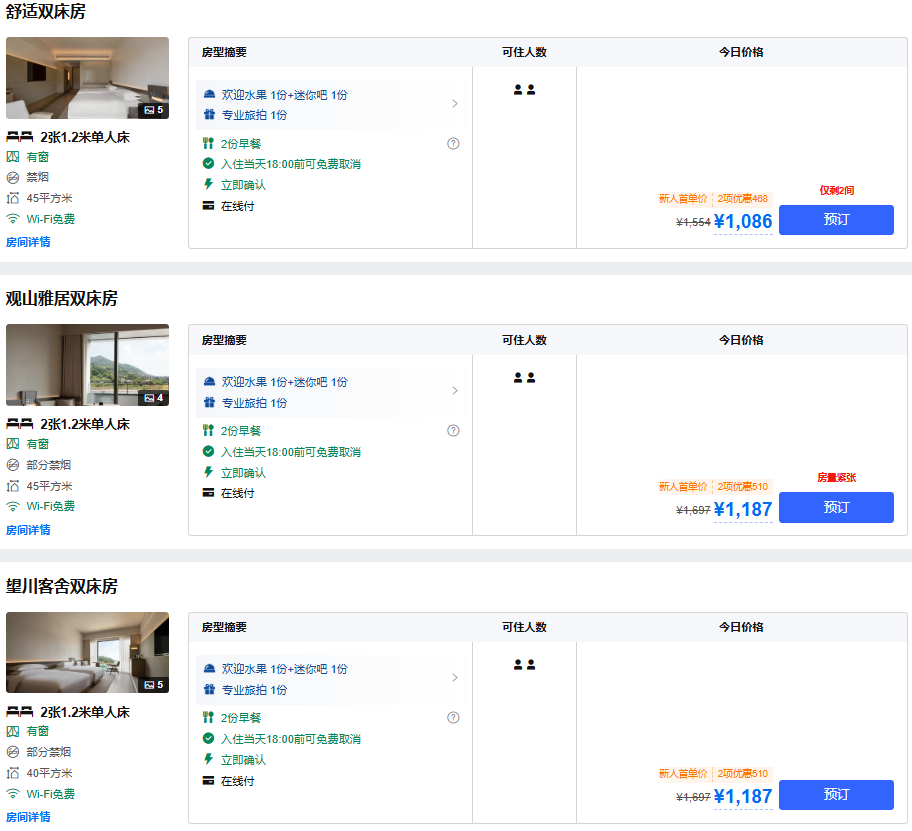
Task: Expand gift package arrow for 舒适双床房
Action: 455,104
